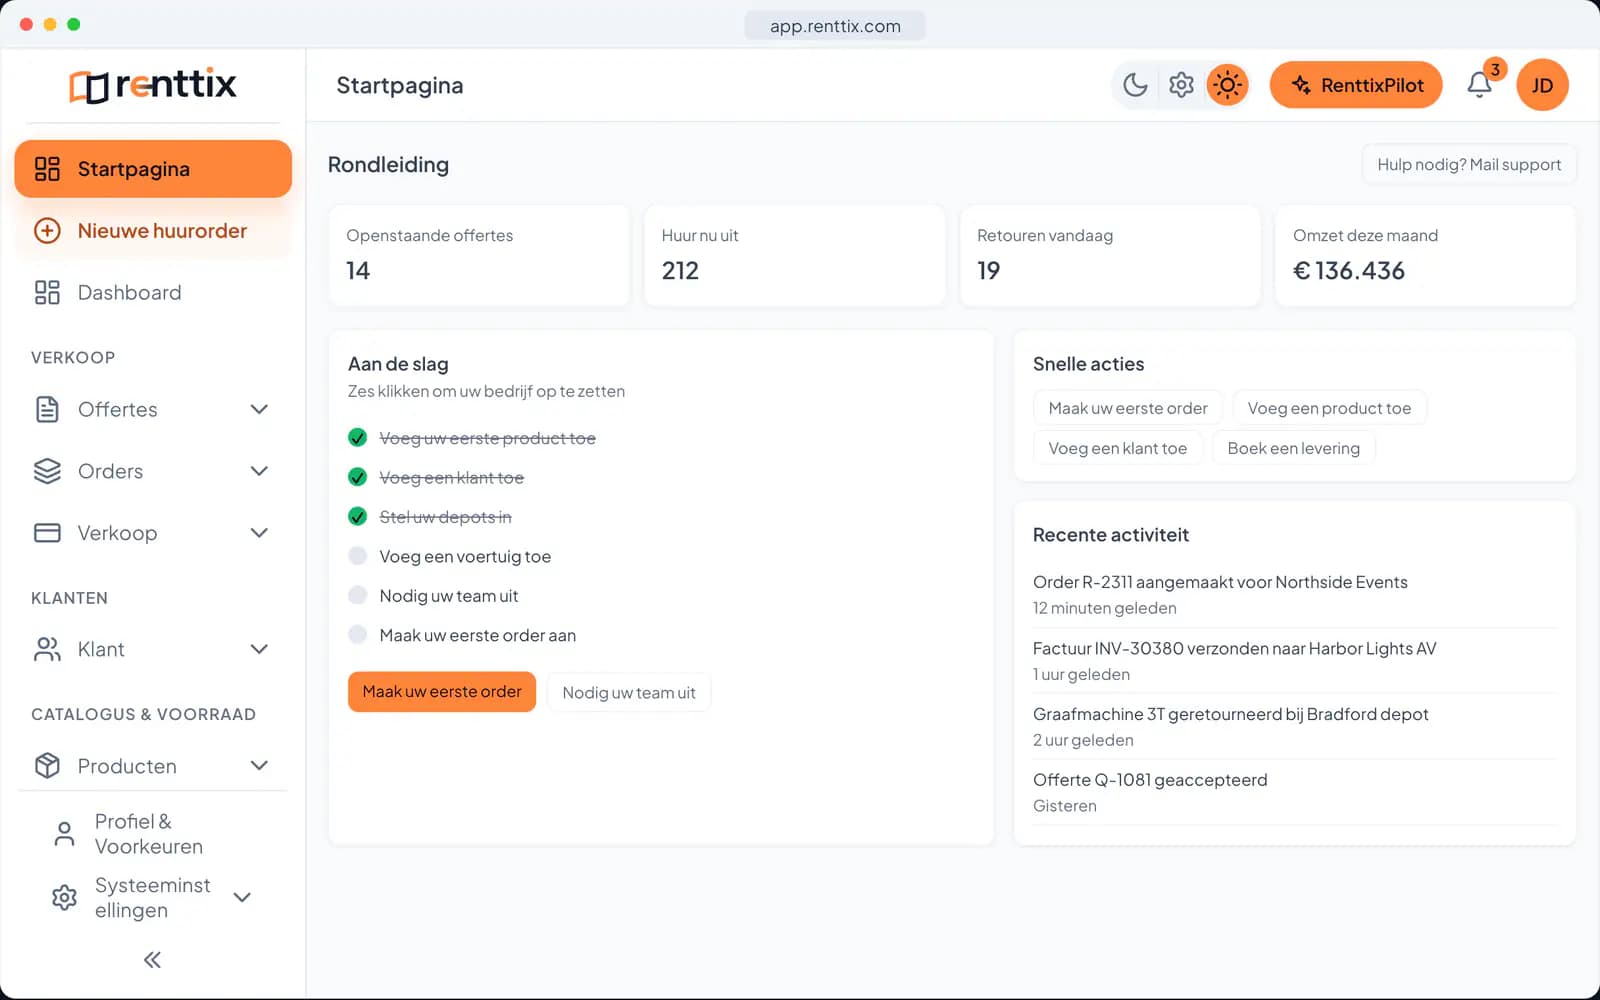Open JD user avatar menu
Image resolution: width=1600 pixels, height=1000 pixels.
click(x=1542, y=85)
